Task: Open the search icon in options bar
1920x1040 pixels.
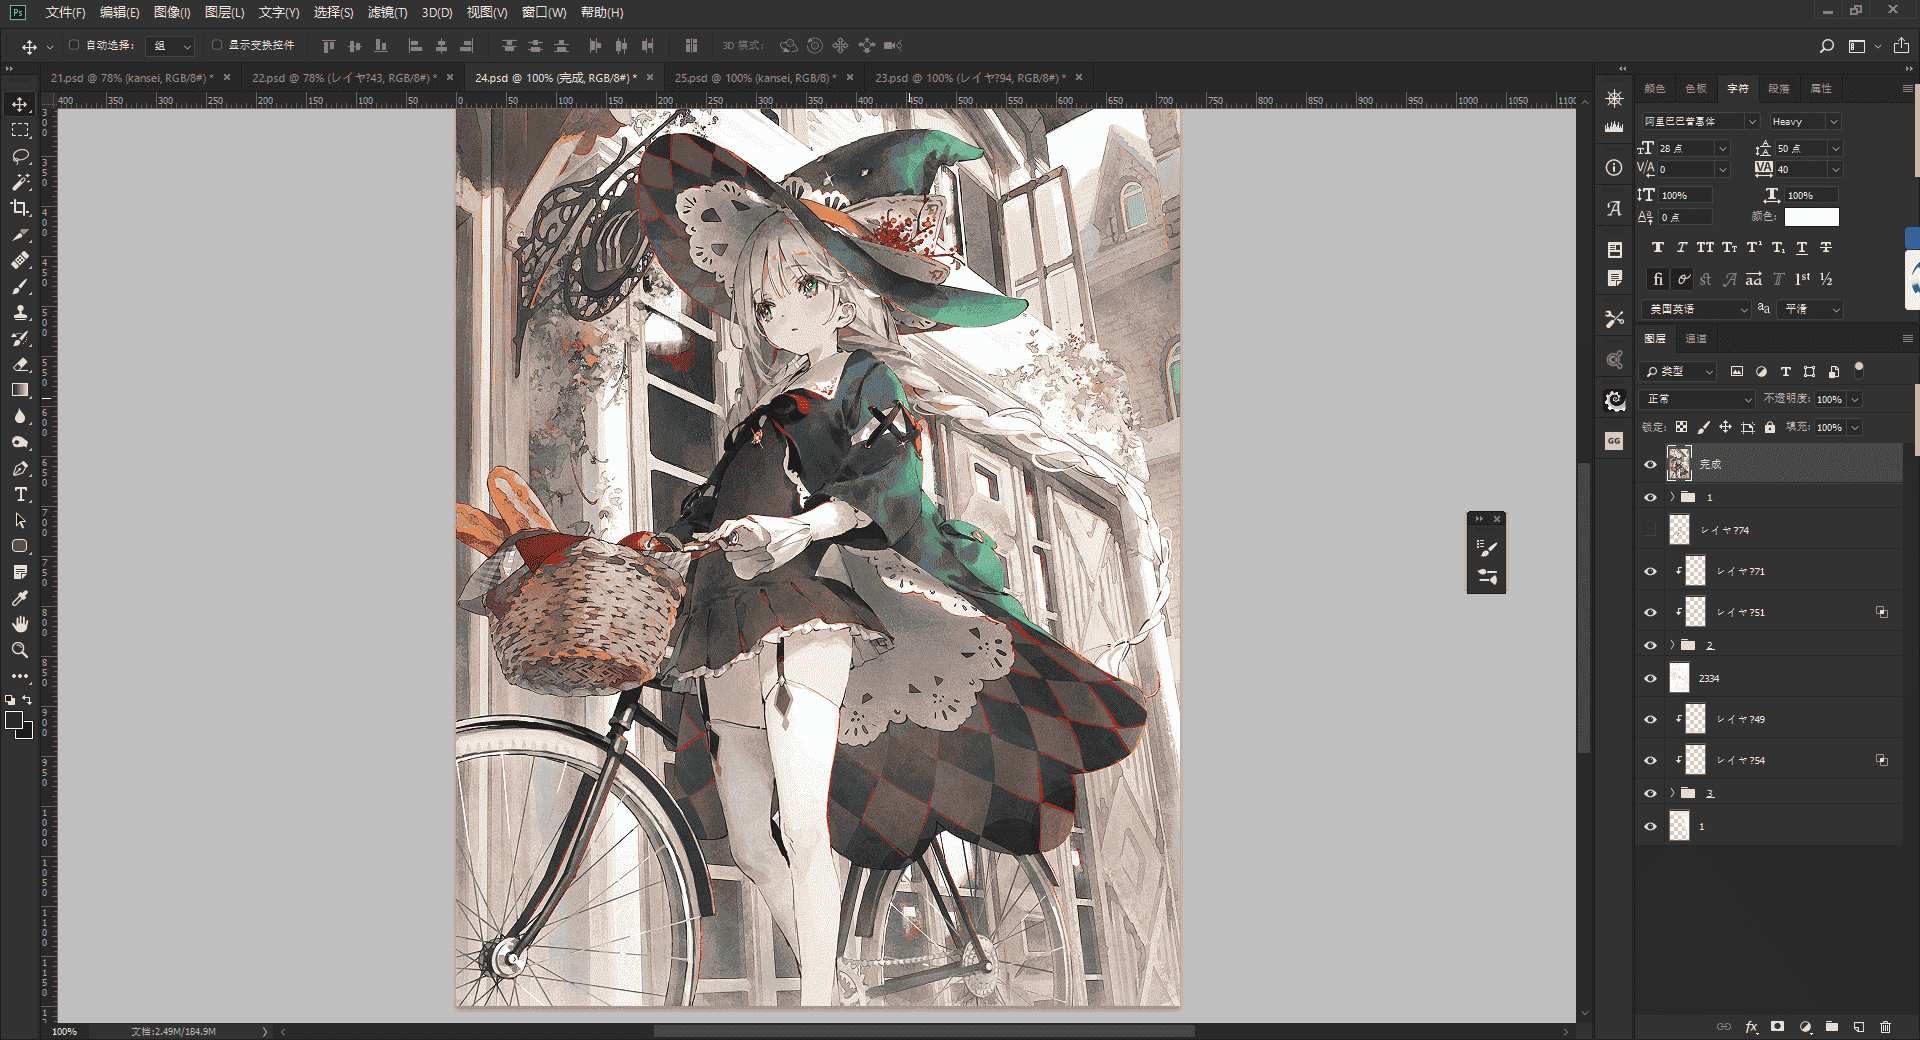Action: coord(1826,46)
